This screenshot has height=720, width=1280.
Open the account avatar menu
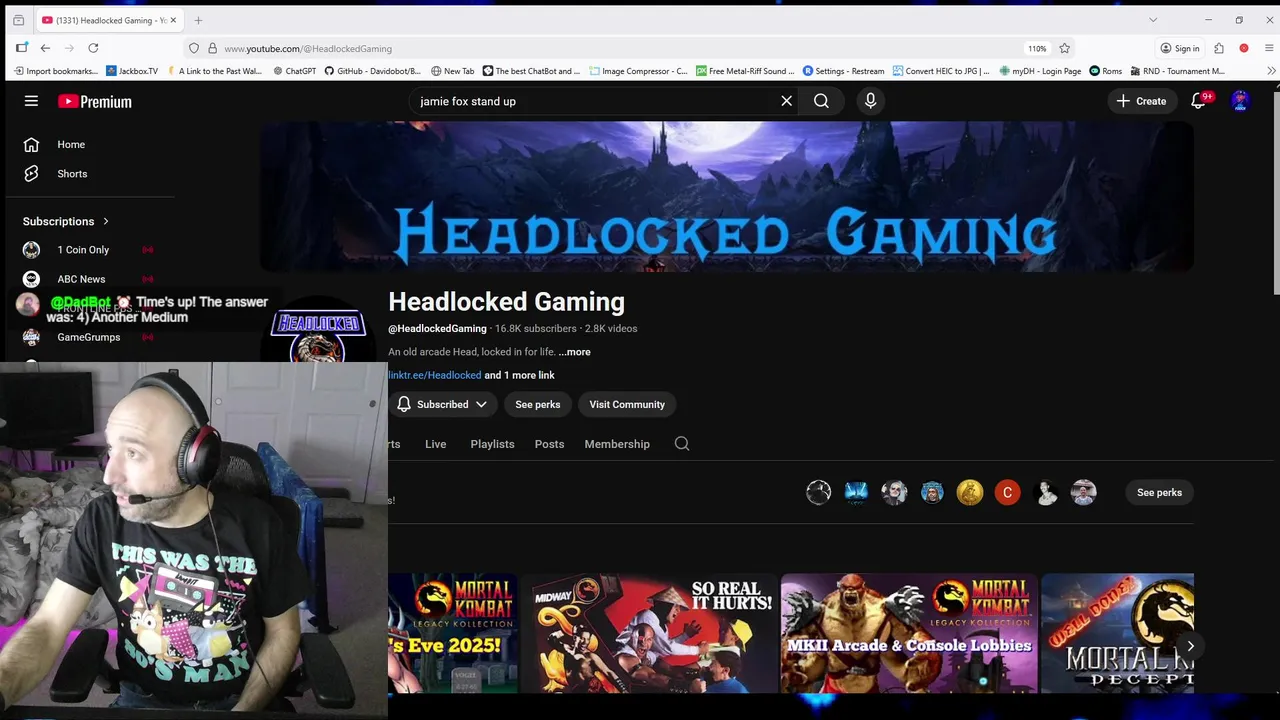point(1240,101)
